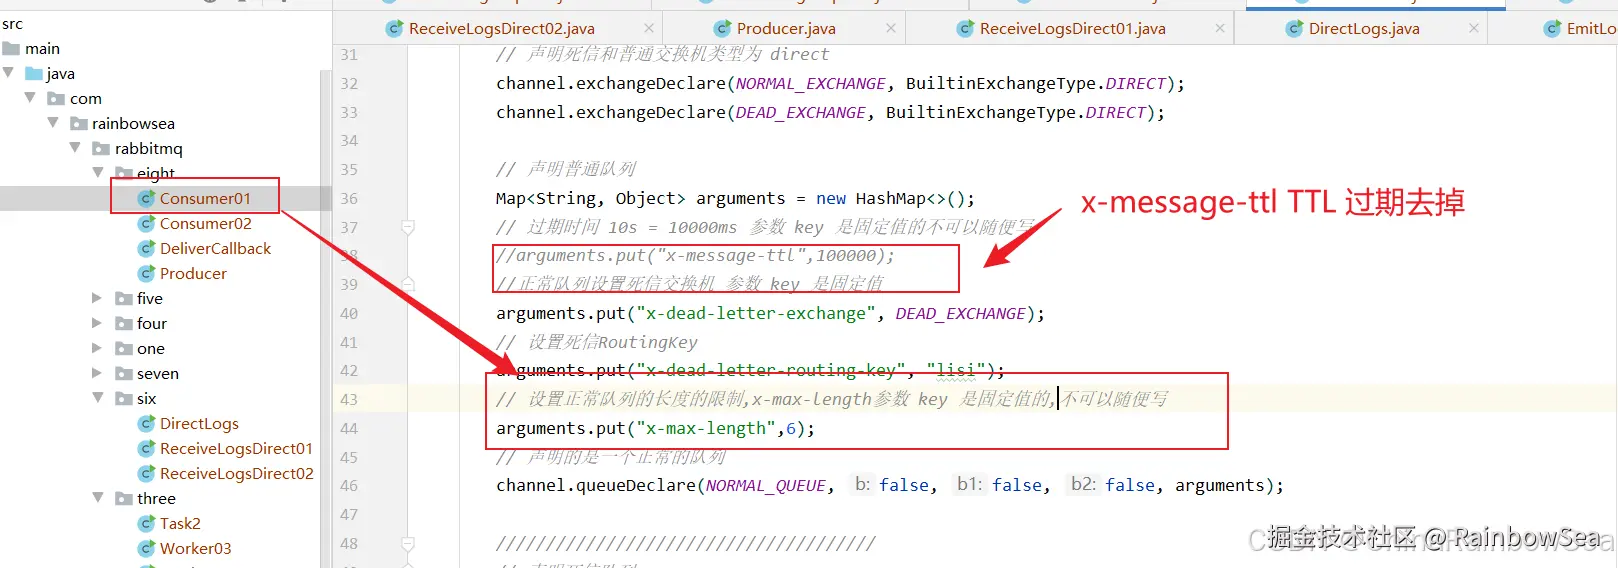Open Worker03 class in project tree
This screenshot has width=1618, height=568.
tap(195, 548)
